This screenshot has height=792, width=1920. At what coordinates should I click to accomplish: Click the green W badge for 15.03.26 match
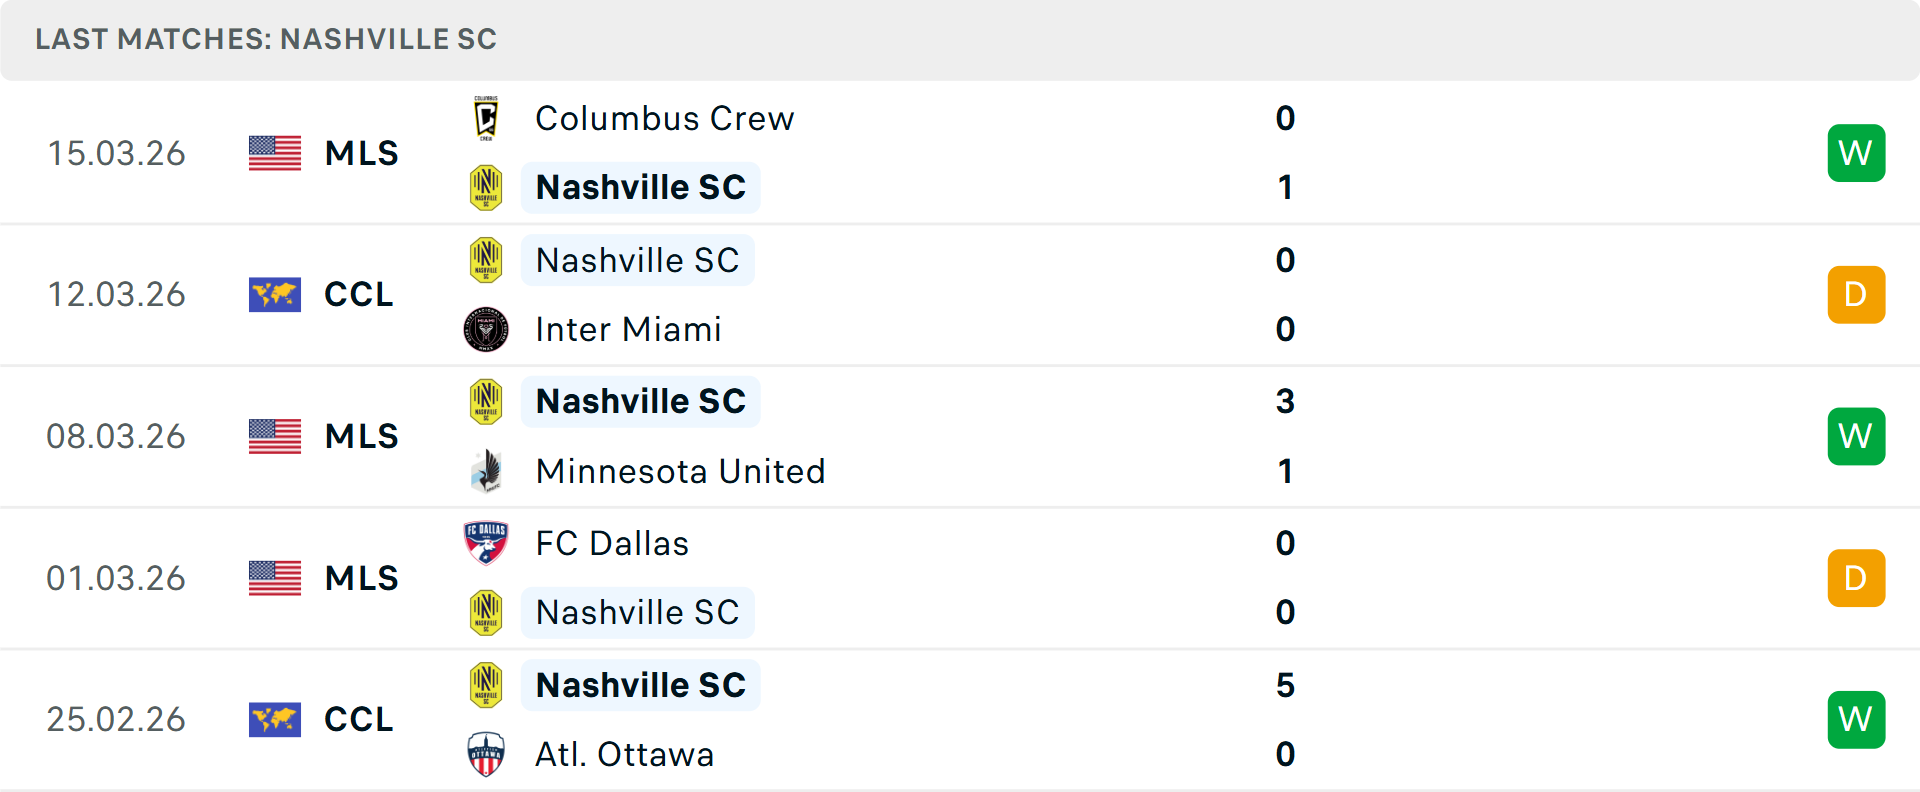point(1856,153)
